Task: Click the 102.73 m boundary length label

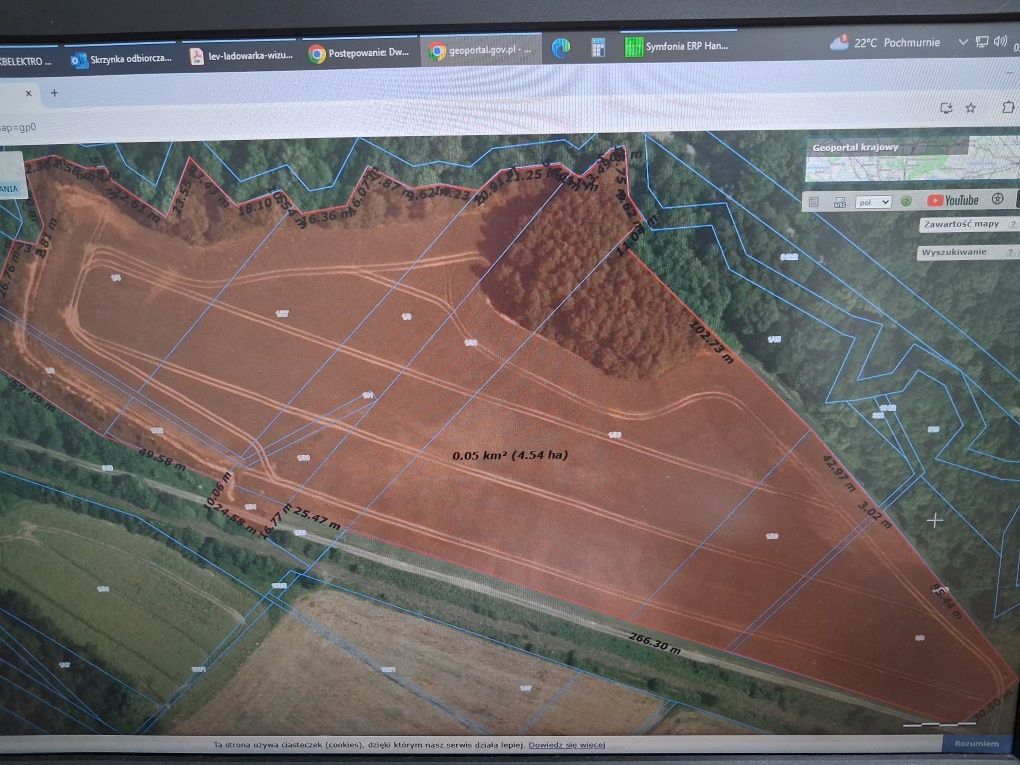Action: tap(710, 342)
